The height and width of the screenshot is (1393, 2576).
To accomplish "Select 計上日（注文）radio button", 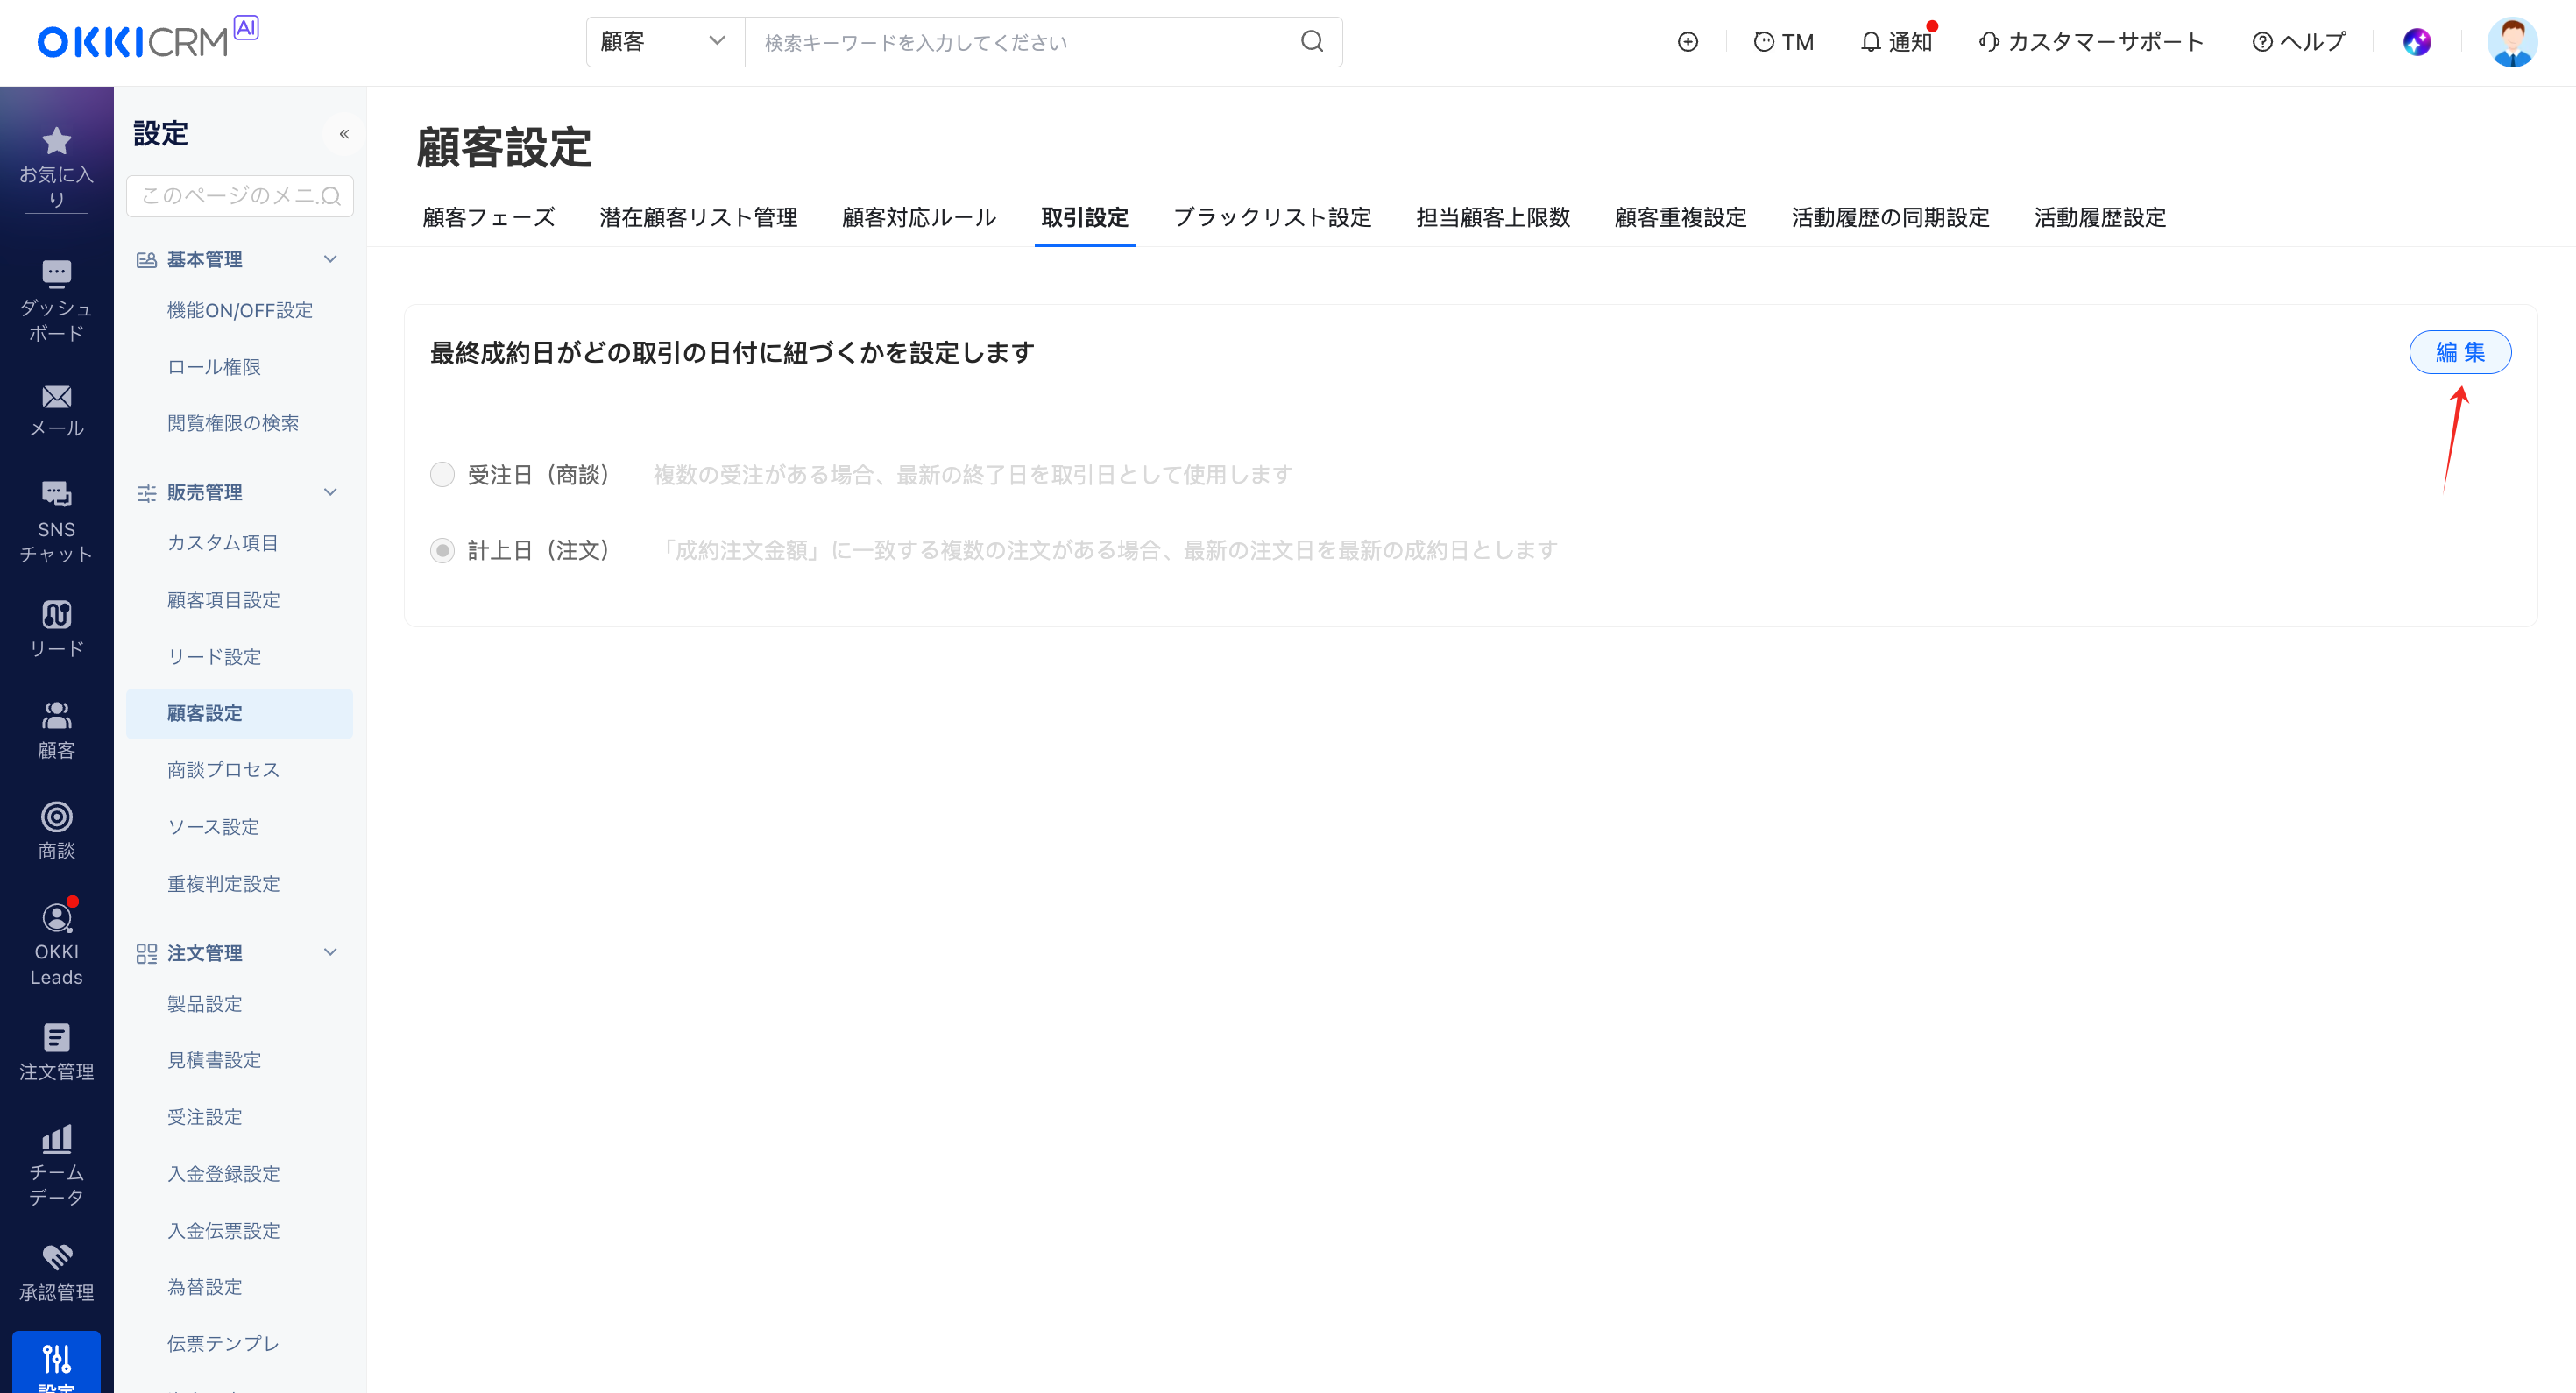I will pos(442,551).
